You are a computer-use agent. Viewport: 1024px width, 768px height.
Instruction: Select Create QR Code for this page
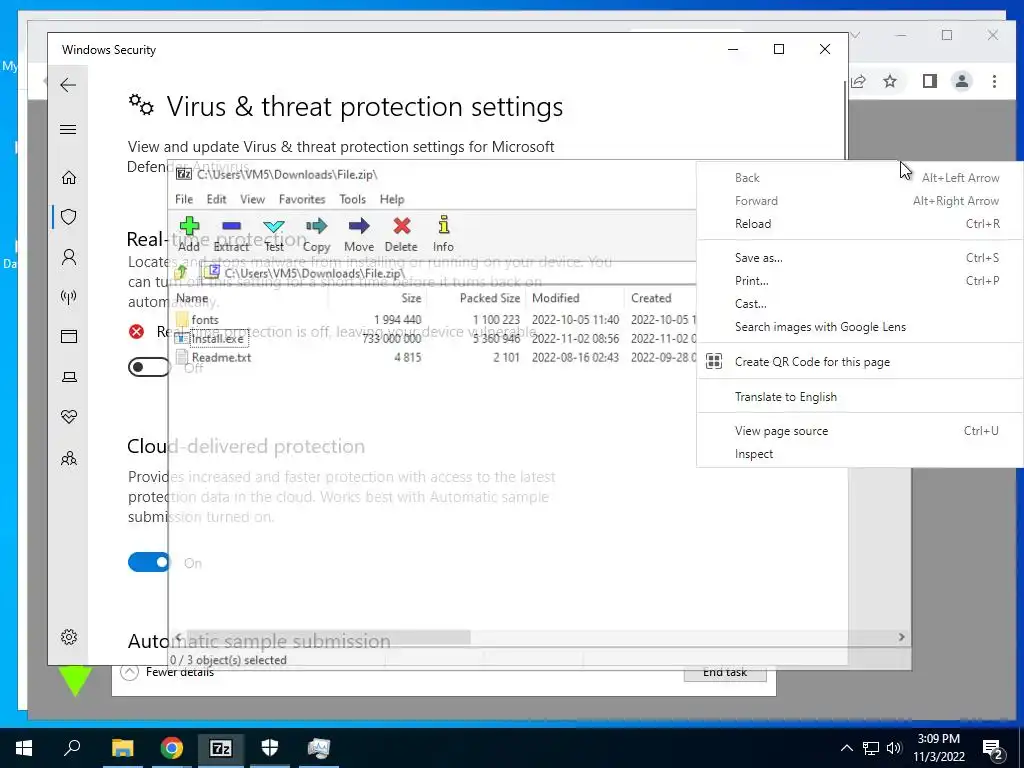(859, 362)
